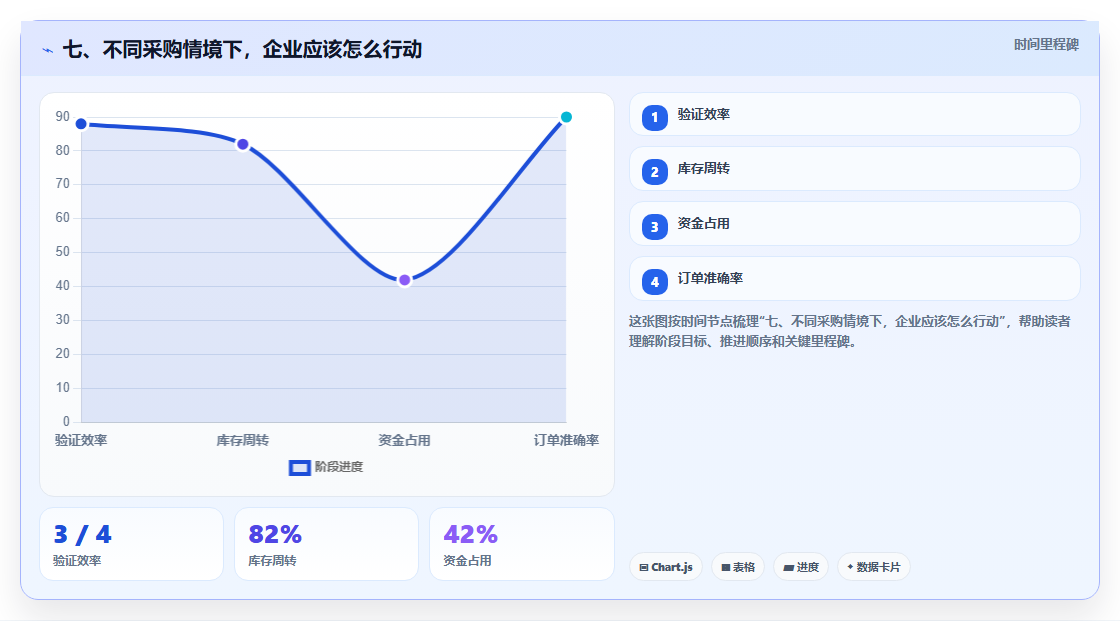Select the 数据卡片 tag
The height and width of the screenshot is (621, 1120).
click(x=874, y=567)
